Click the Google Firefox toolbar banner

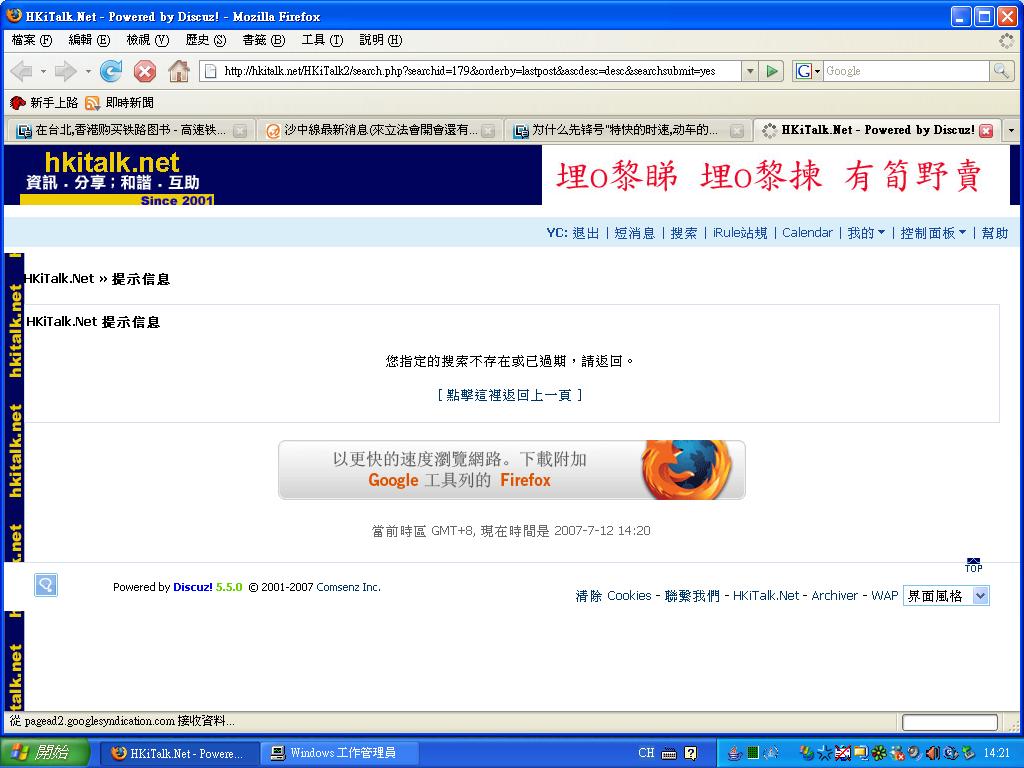[x=511, y=470]
